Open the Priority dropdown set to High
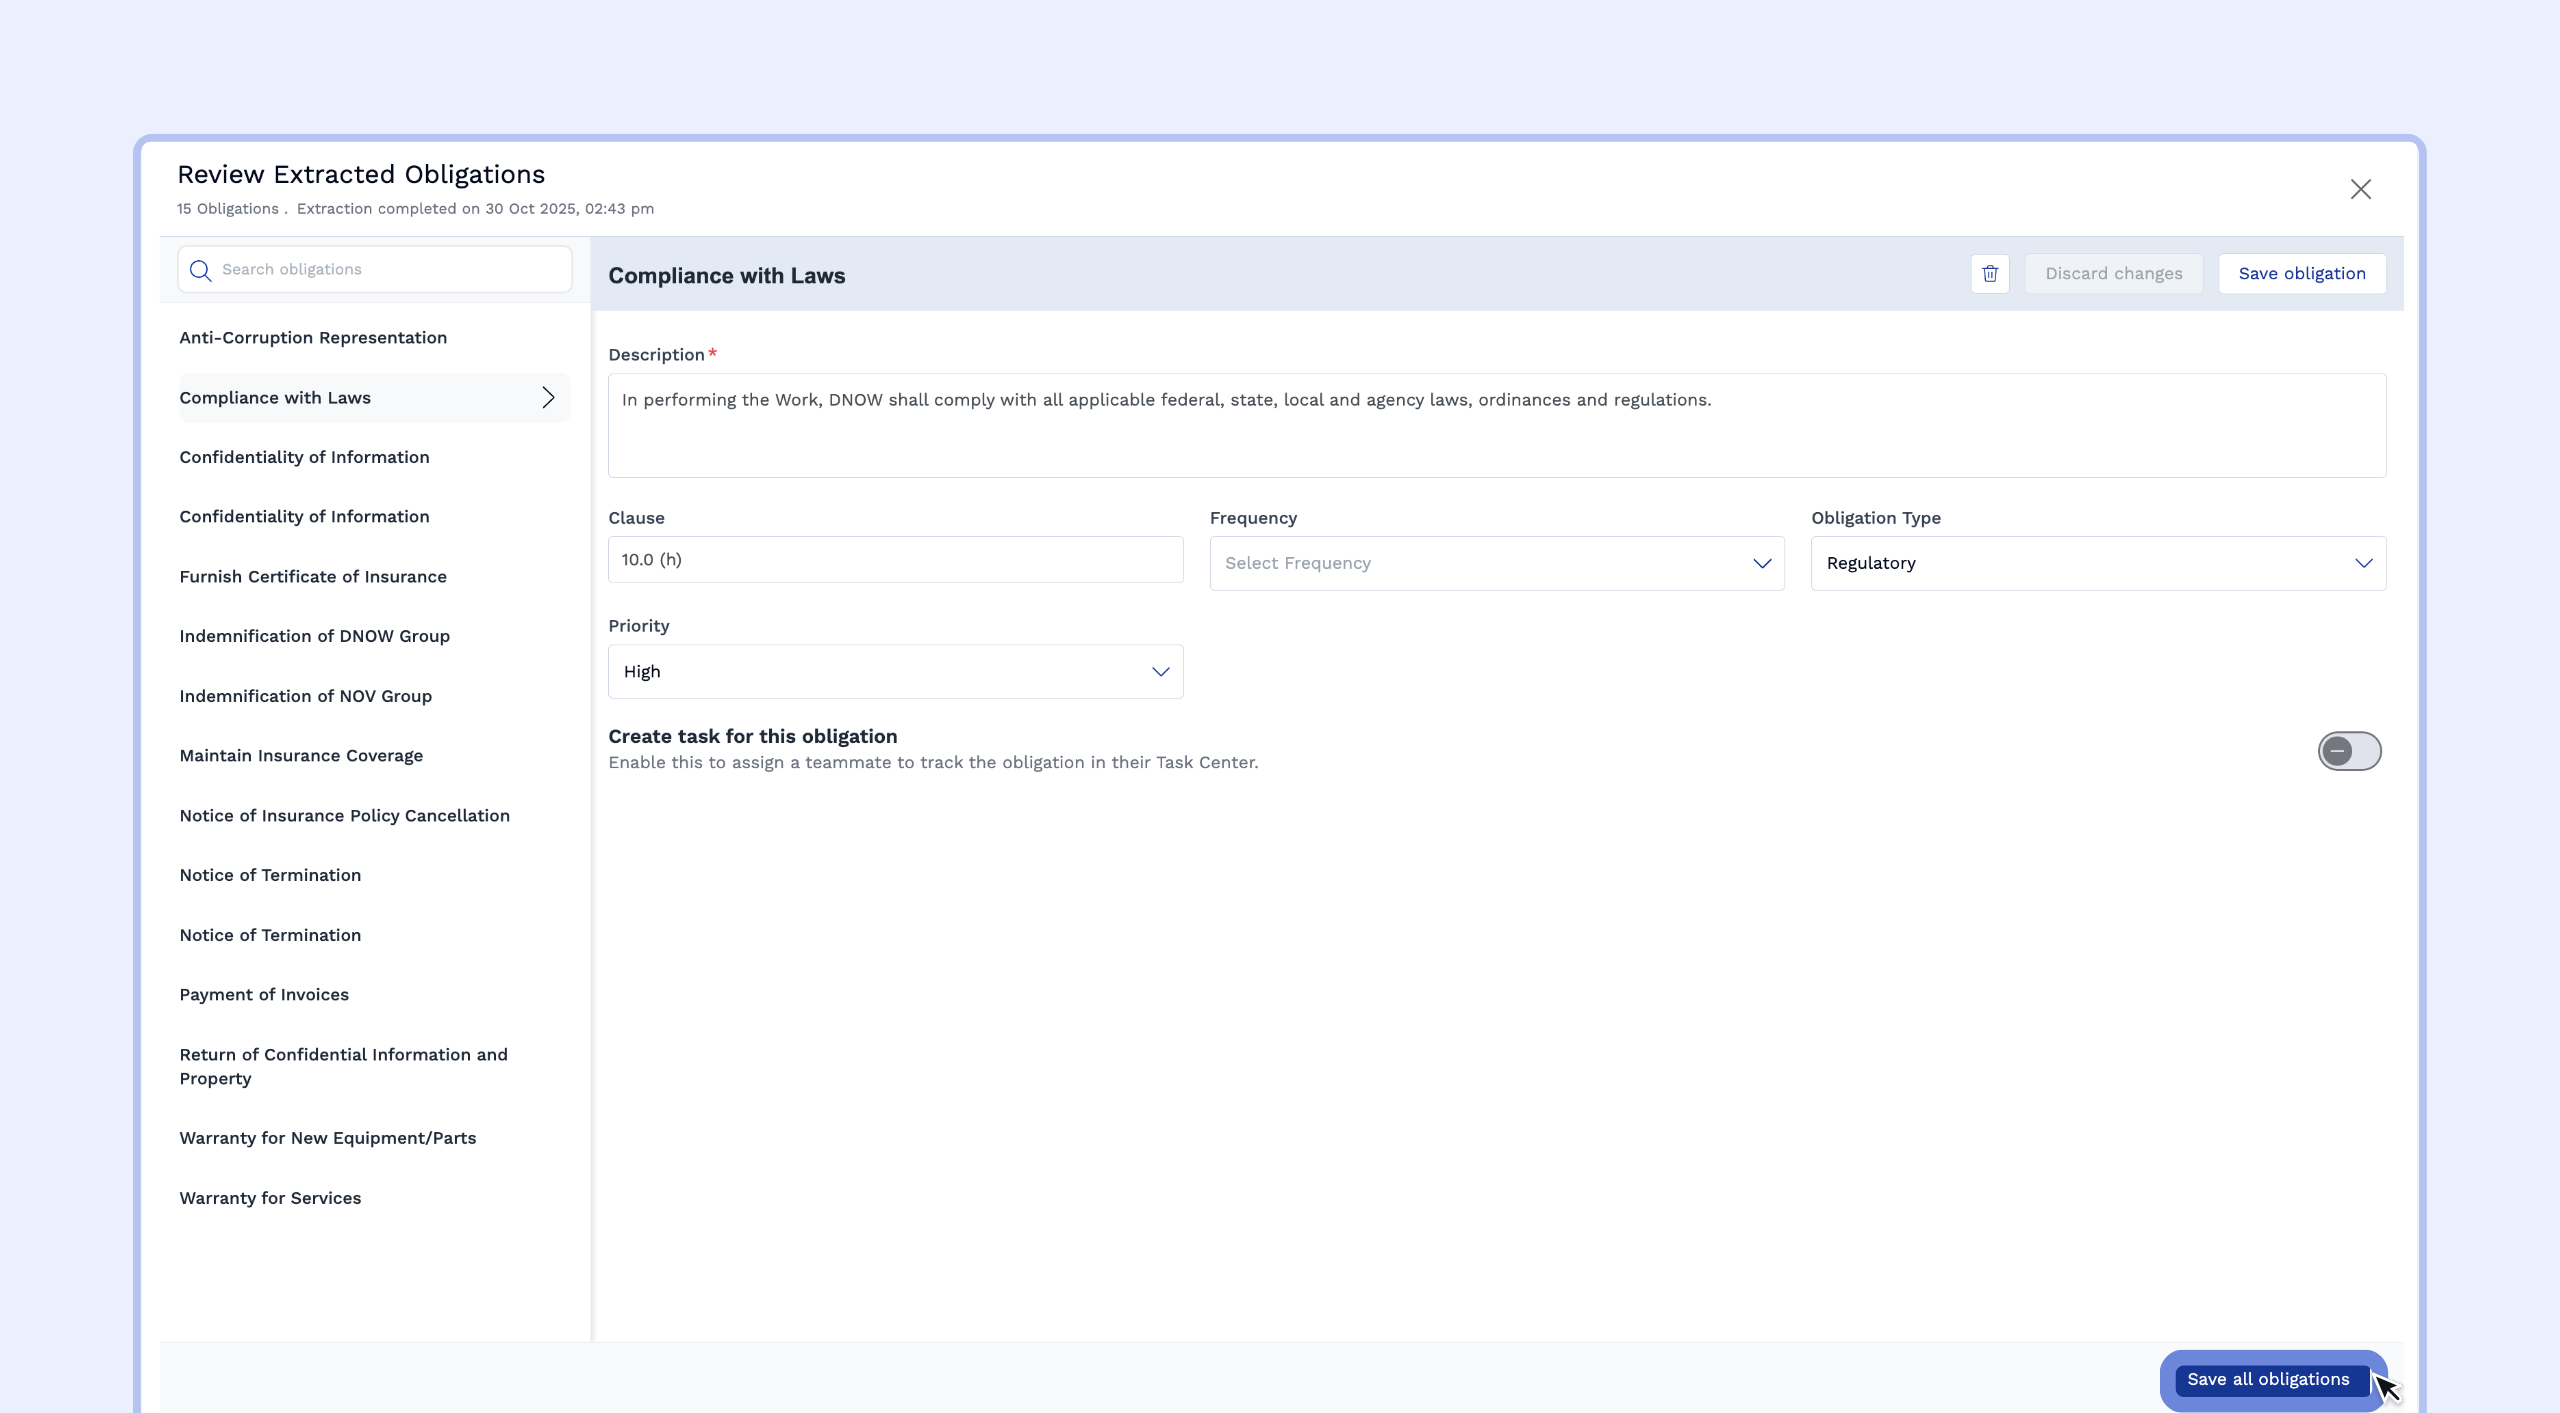The height and width of the screenshot is (1413, 2560). point(895,672)
